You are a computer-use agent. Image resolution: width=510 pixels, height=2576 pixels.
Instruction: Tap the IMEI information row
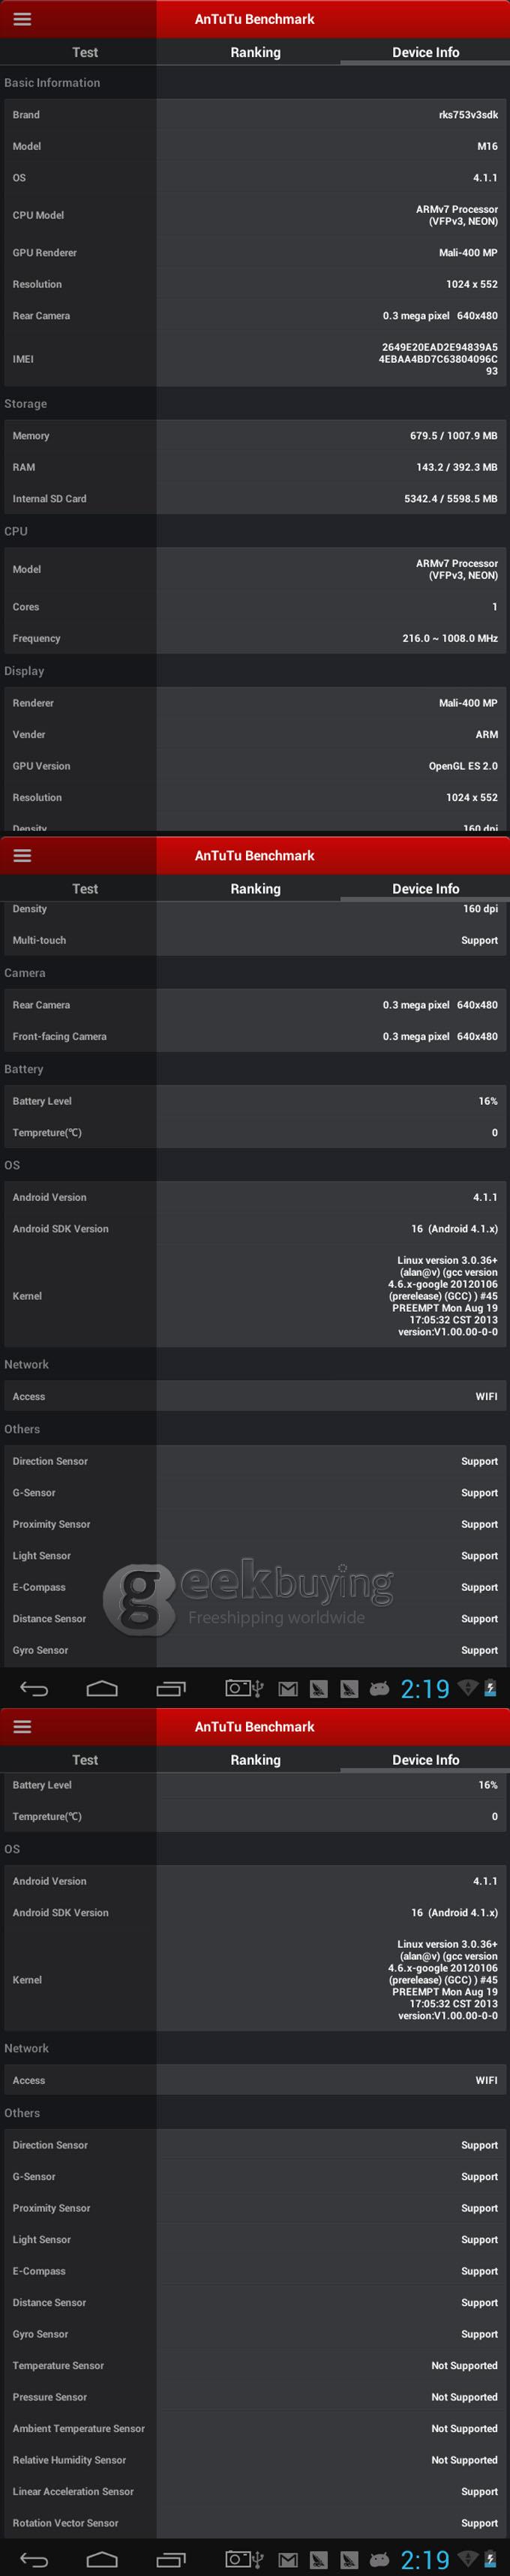tap(255, 359)
